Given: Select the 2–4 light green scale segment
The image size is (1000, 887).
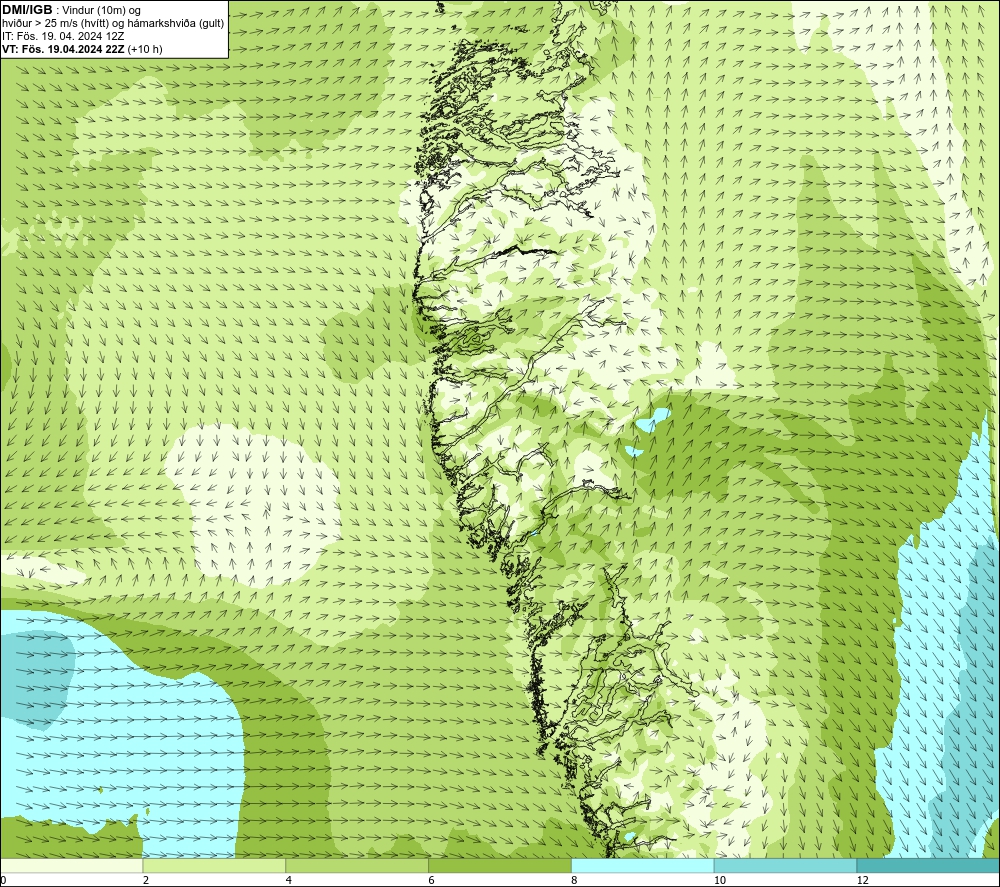Looking at the screenshot, I should click(x=214, y=865).
